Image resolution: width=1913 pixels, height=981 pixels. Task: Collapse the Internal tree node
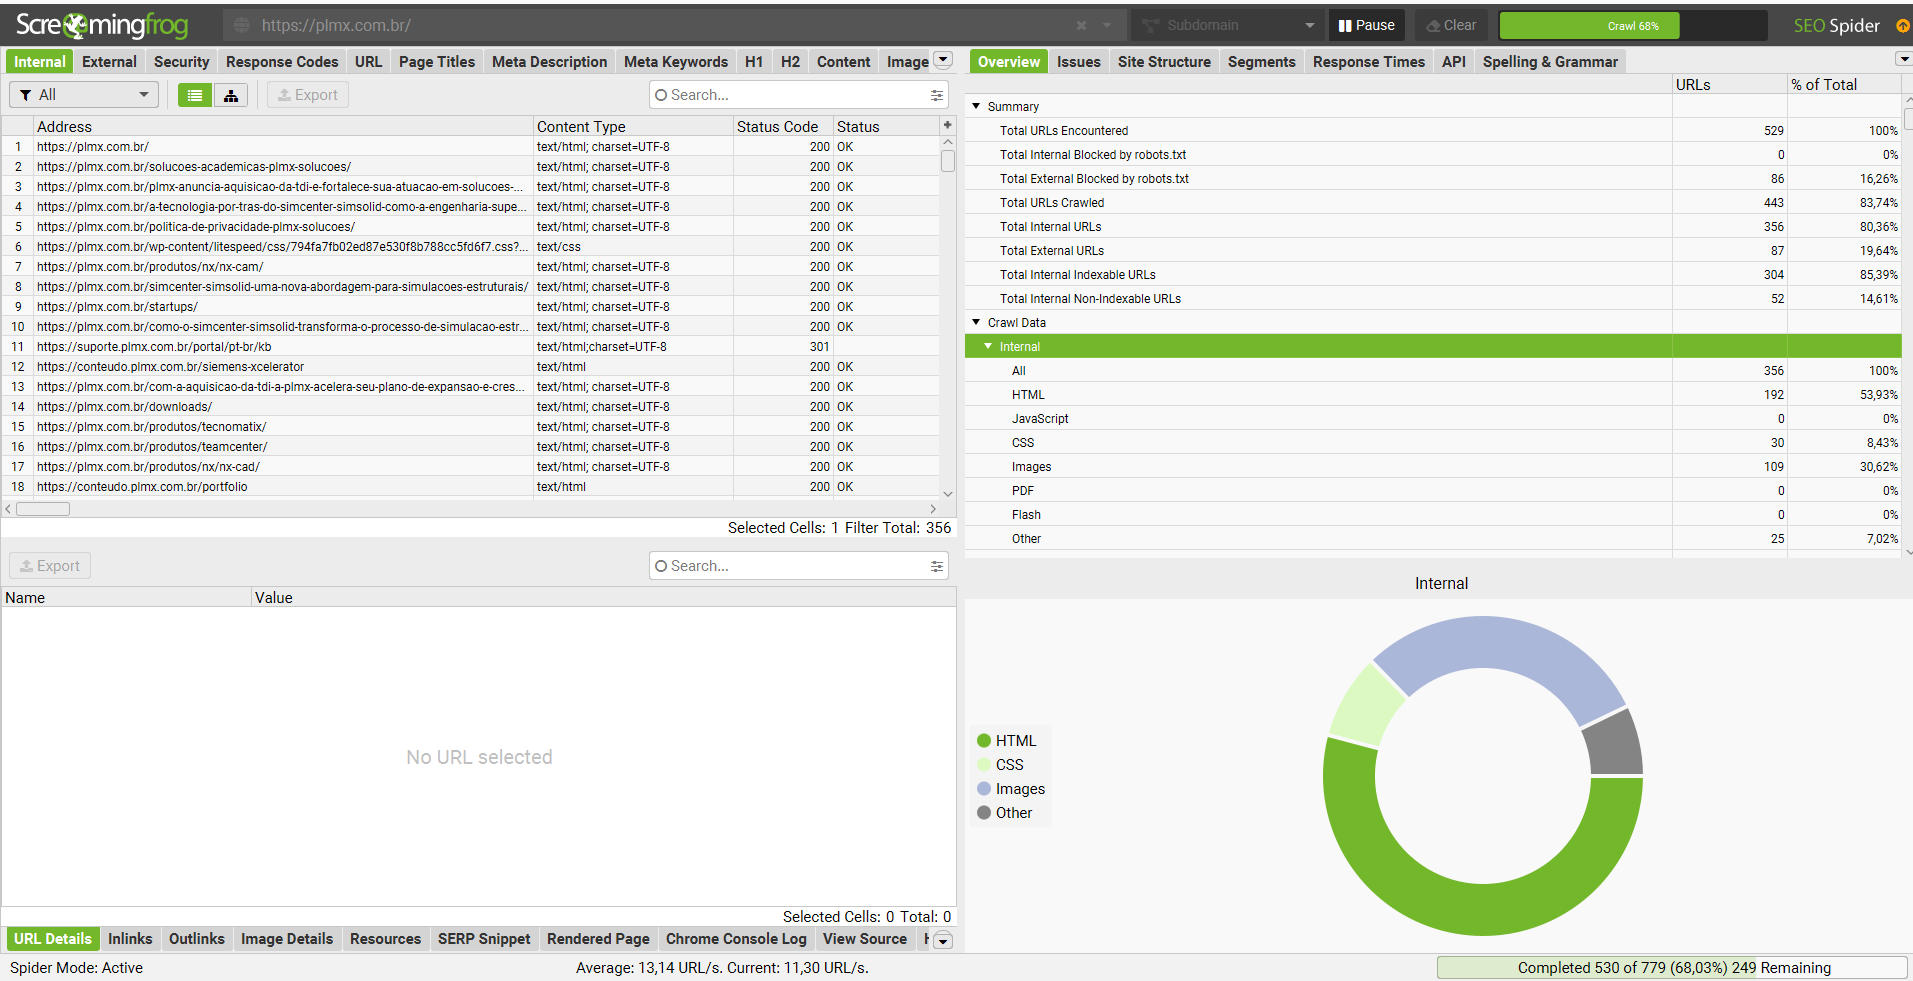point(988,346)
